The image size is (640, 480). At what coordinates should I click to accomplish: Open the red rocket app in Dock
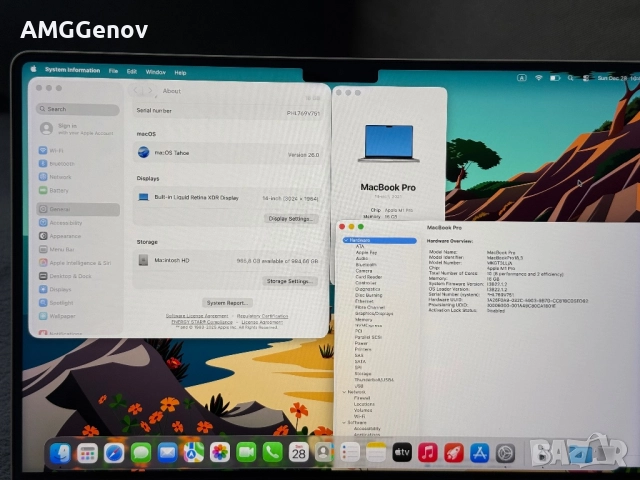pos(454,453)
